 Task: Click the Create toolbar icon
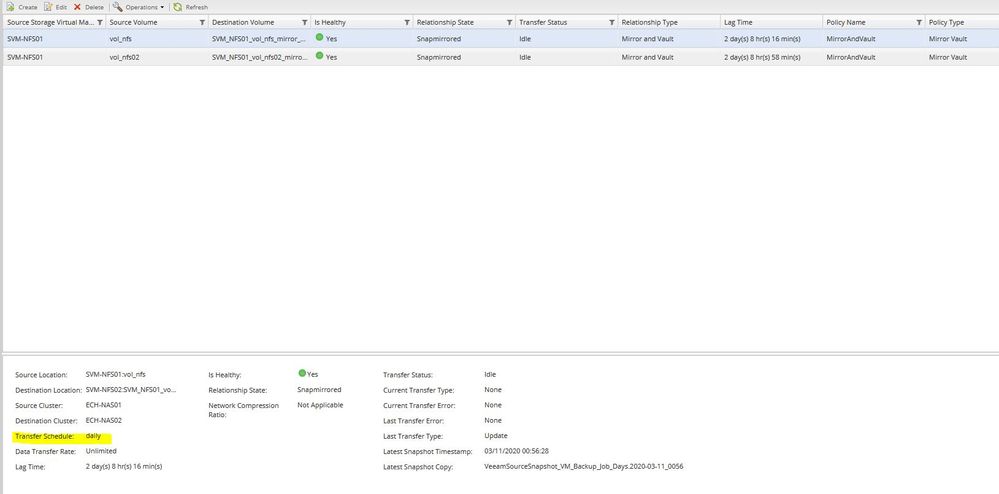[10, 7]
